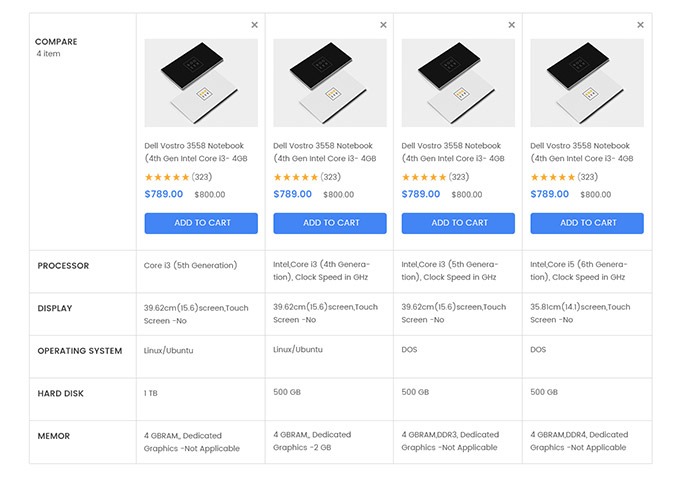
Task: Add second Dell Vostro to cart
Action: (x=330, y=223)
